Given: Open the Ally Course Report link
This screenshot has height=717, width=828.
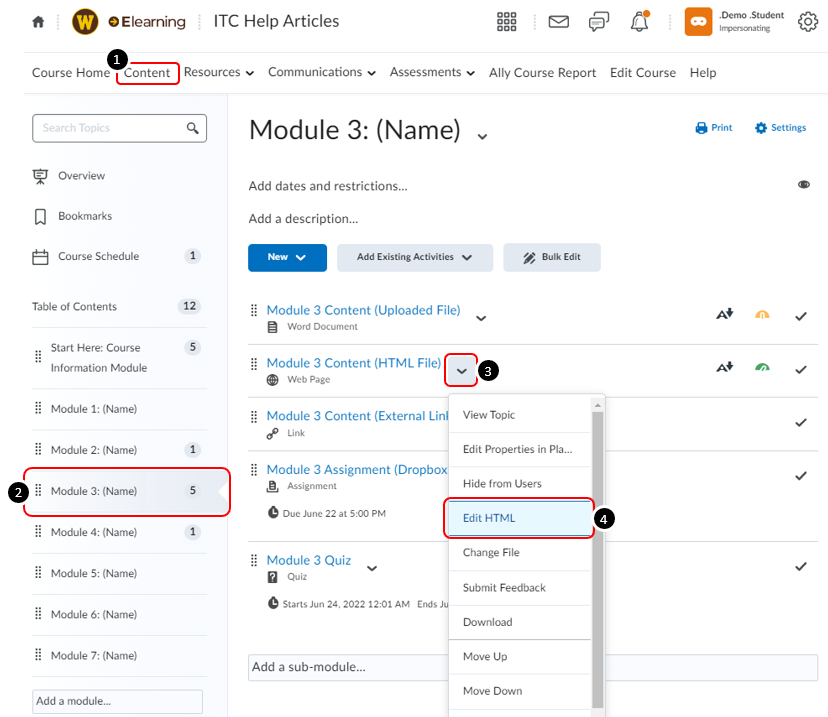Looking at the screenshot, I should [542, 72].
